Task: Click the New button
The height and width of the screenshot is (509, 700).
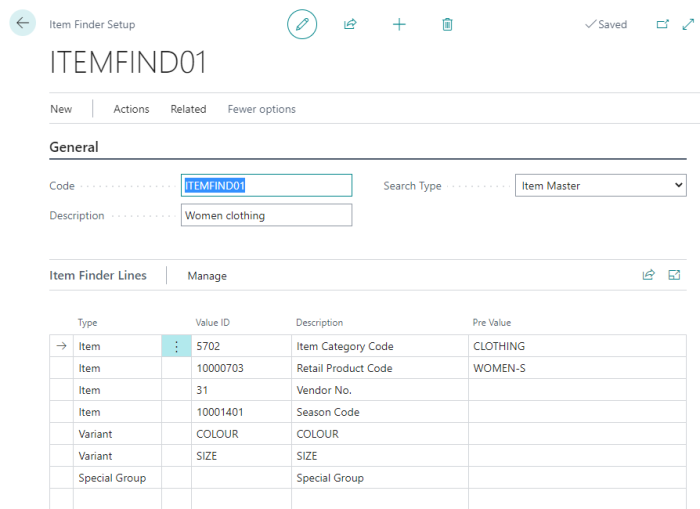Action: click(x=61, y=109)
